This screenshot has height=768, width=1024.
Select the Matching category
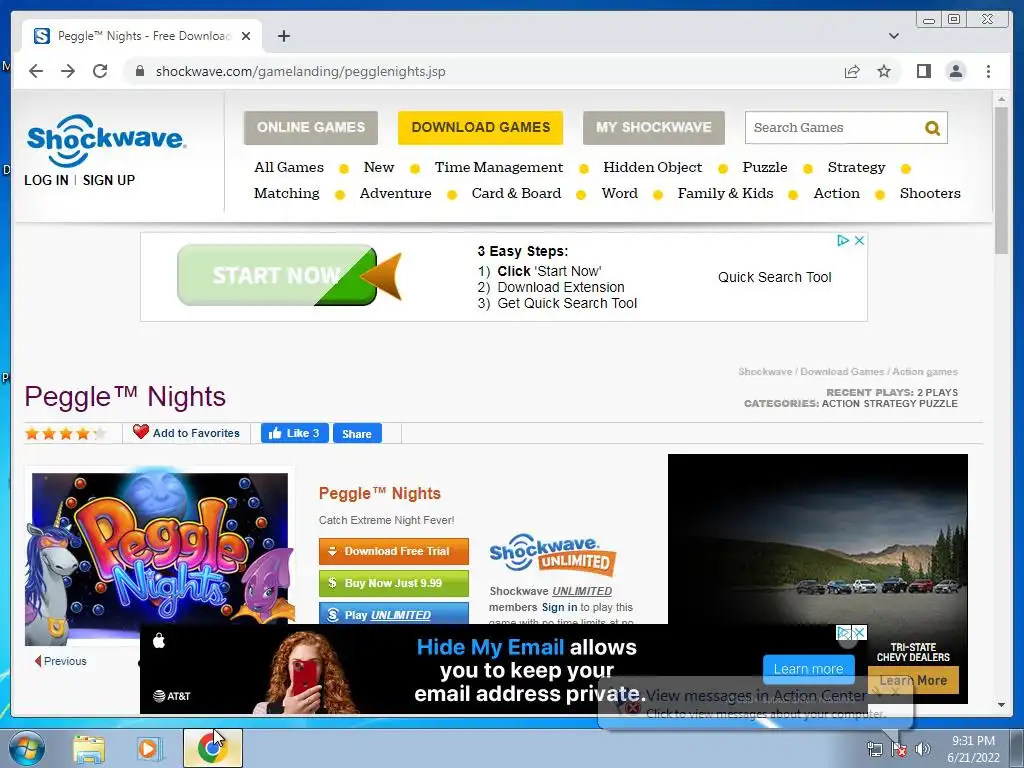click(287, 193)
